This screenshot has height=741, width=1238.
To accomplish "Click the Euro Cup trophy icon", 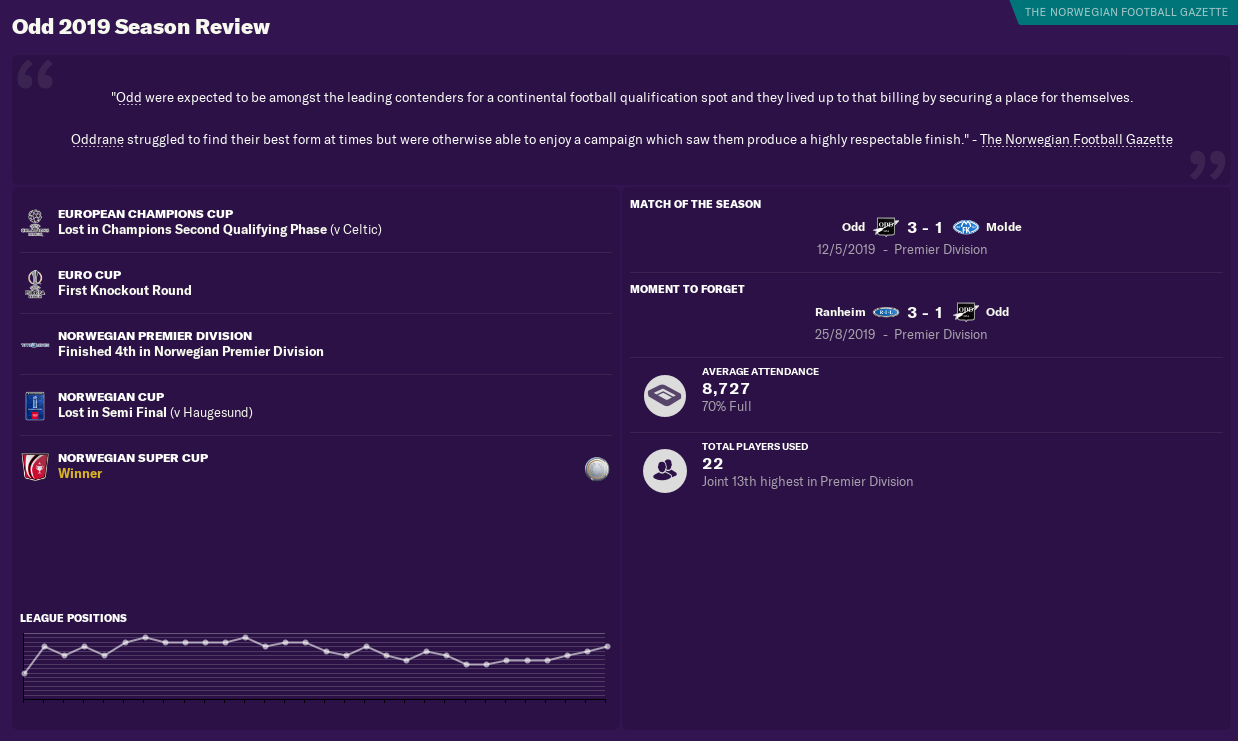I will tap(35, 283).
